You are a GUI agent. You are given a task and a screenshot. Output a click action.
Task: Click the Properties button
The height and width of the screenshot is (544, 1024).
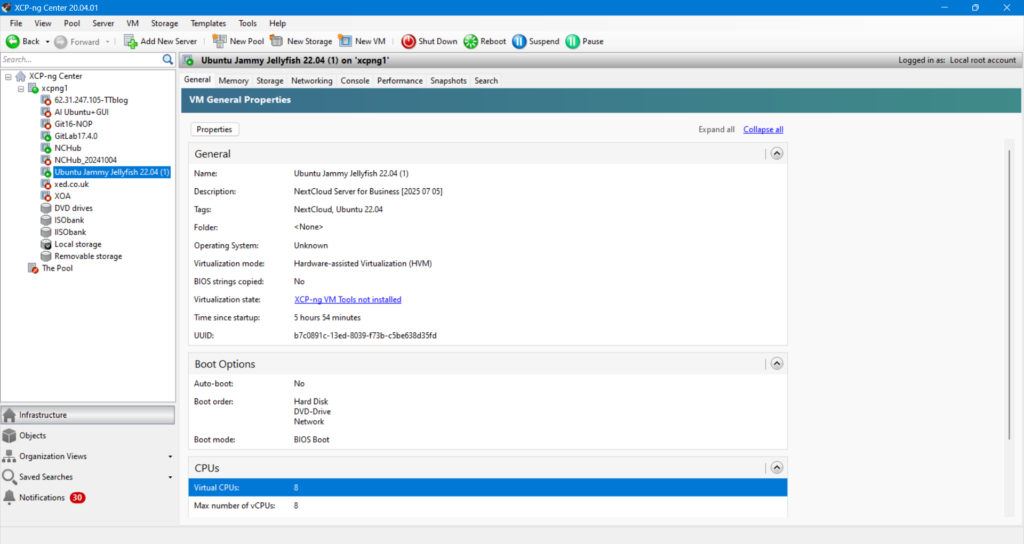point(214,129)
